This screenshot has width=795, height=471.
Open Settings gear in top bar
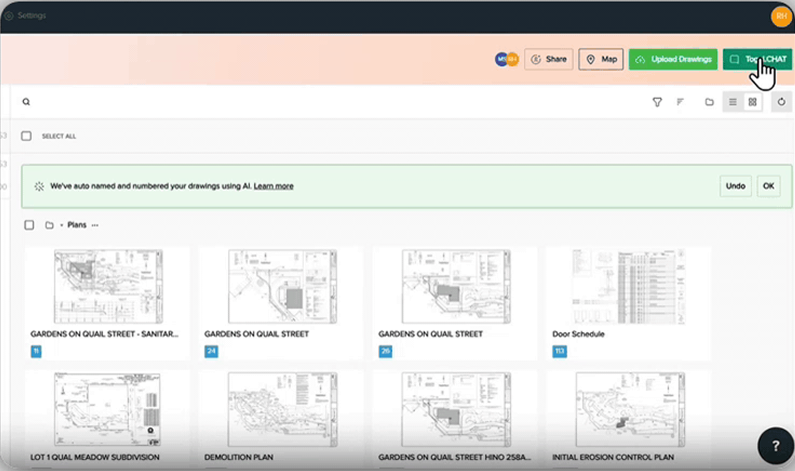[x=9, y=16]
